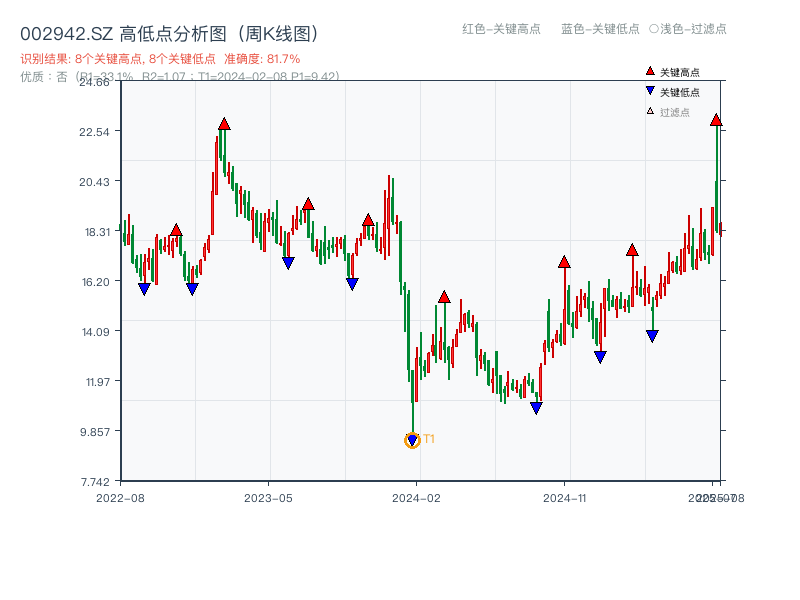Click the red 识别结果 summary line
This screenshot has width=800, height=600.
(160, 59)
